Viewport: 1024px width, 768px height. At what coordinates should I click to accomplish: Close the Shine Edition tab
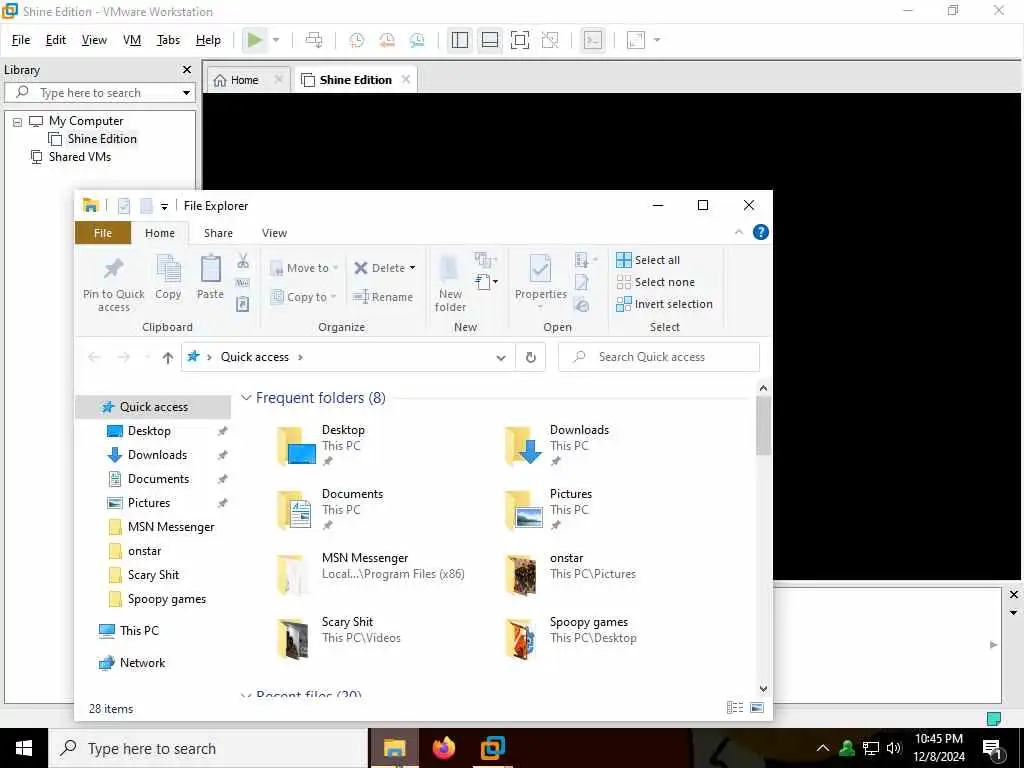(x=406, y=79)
